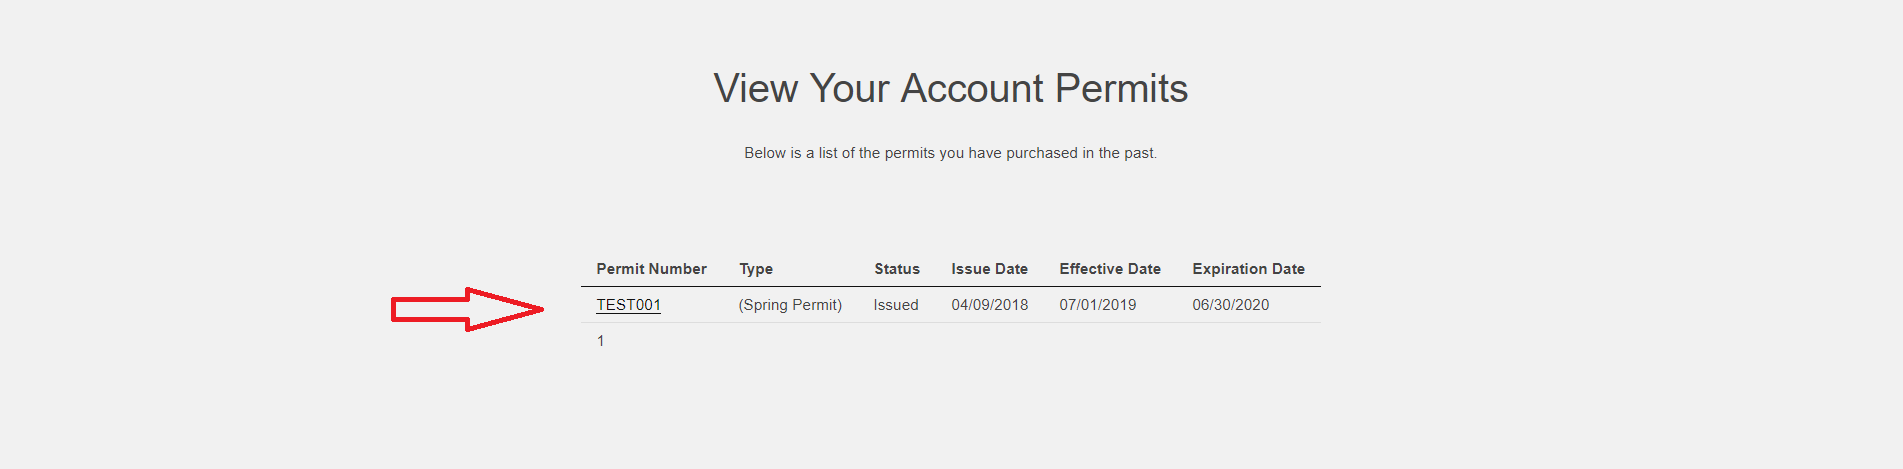Select the Issued status cell

895,305
